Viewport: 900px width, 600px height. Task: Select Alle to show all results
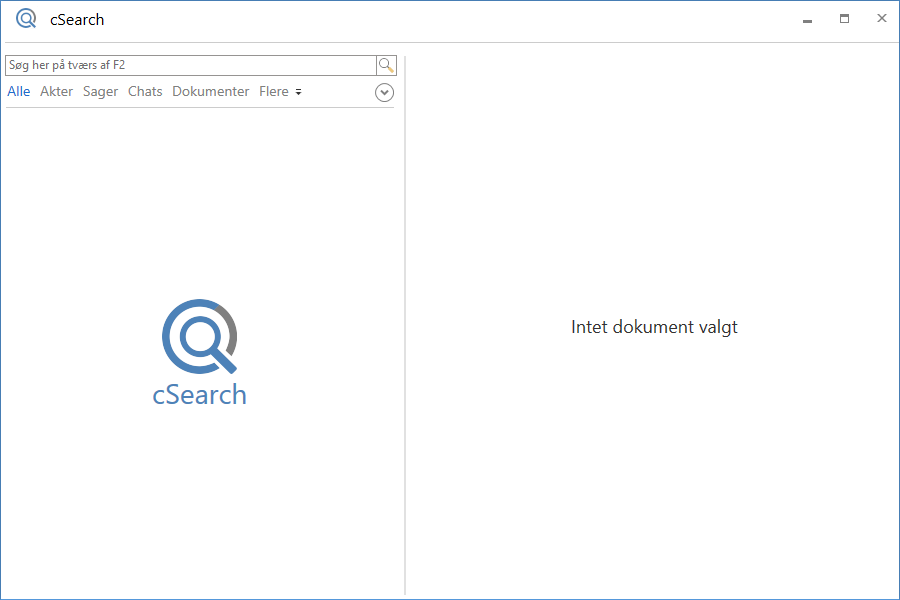coord(18,91)
